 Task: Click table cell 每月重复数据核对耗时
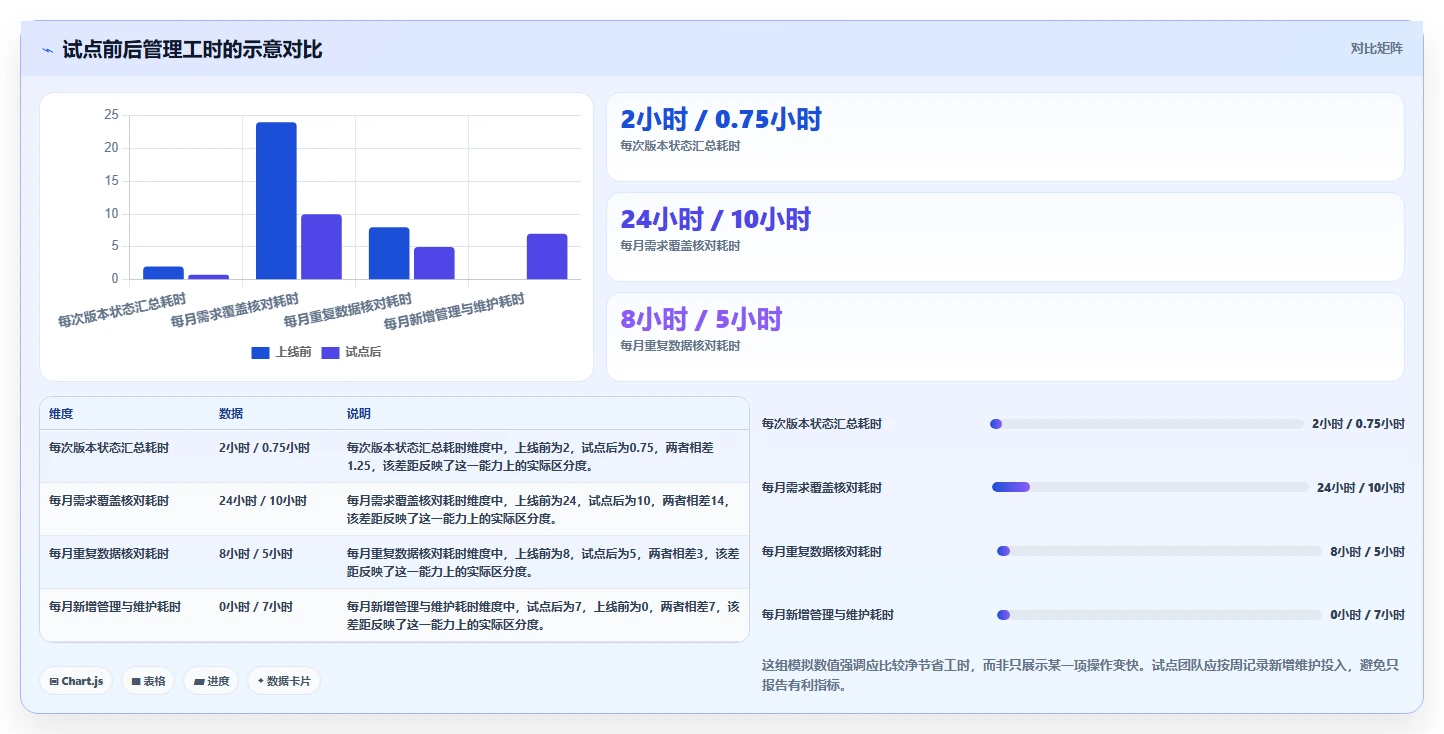click(x=109, y=554)
